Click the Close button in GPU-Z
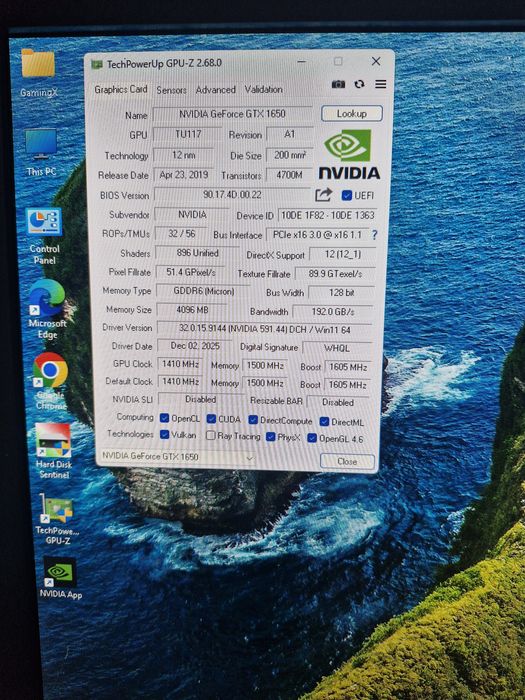 pyautogui.click(x=347, y=461)
